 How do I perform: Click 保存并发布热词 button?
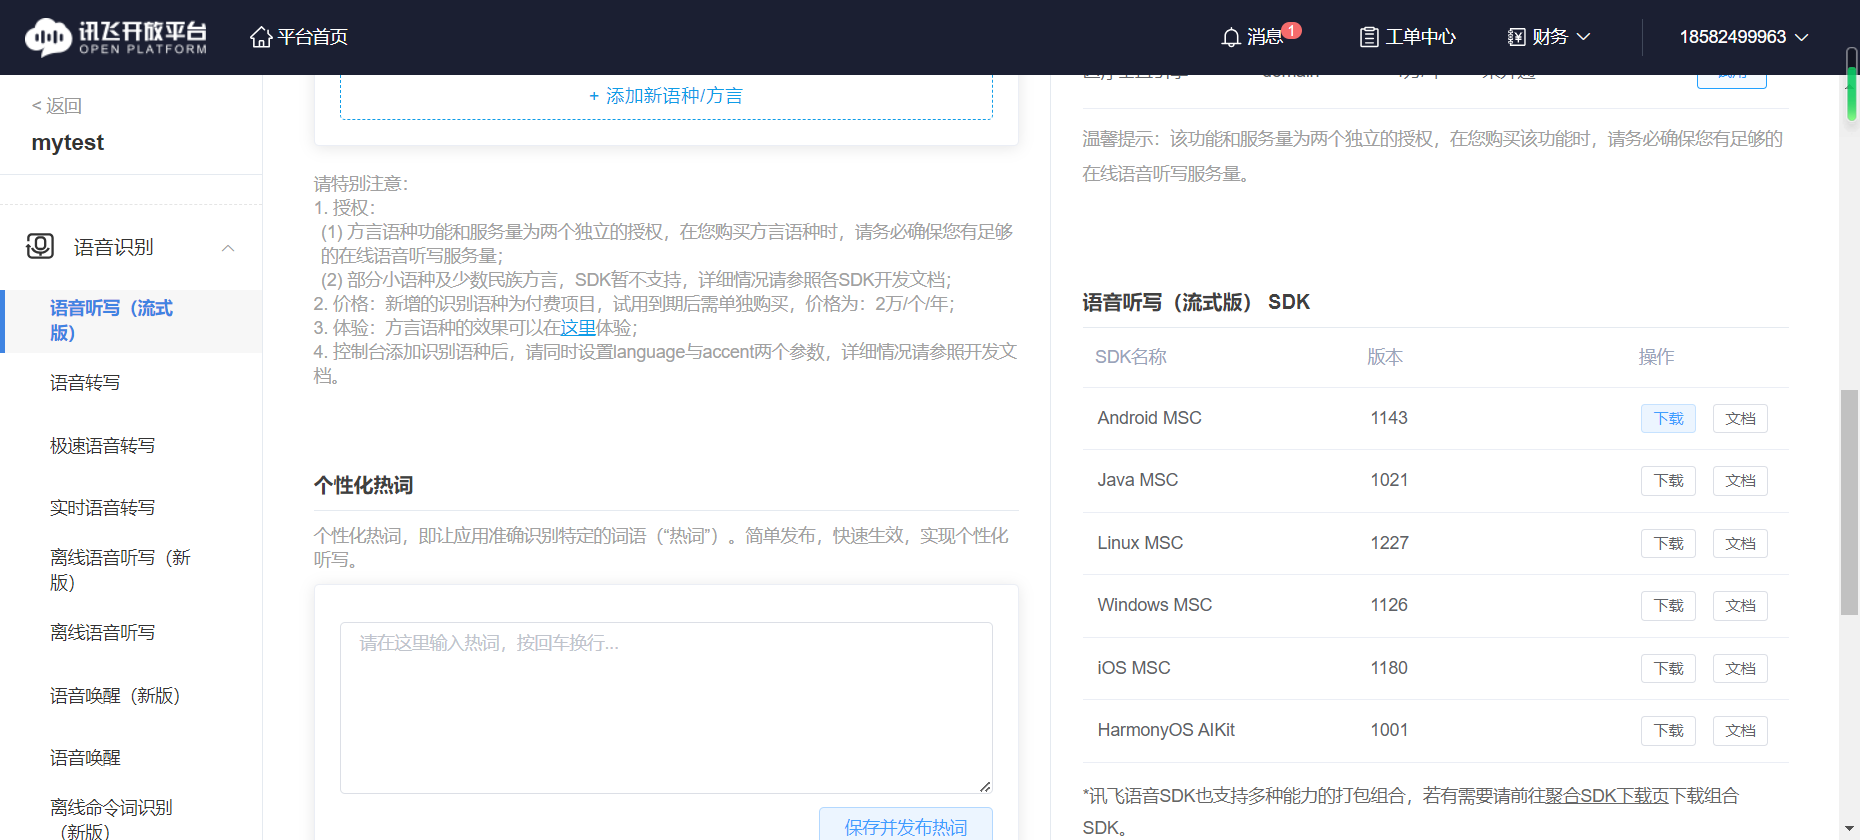905,826
